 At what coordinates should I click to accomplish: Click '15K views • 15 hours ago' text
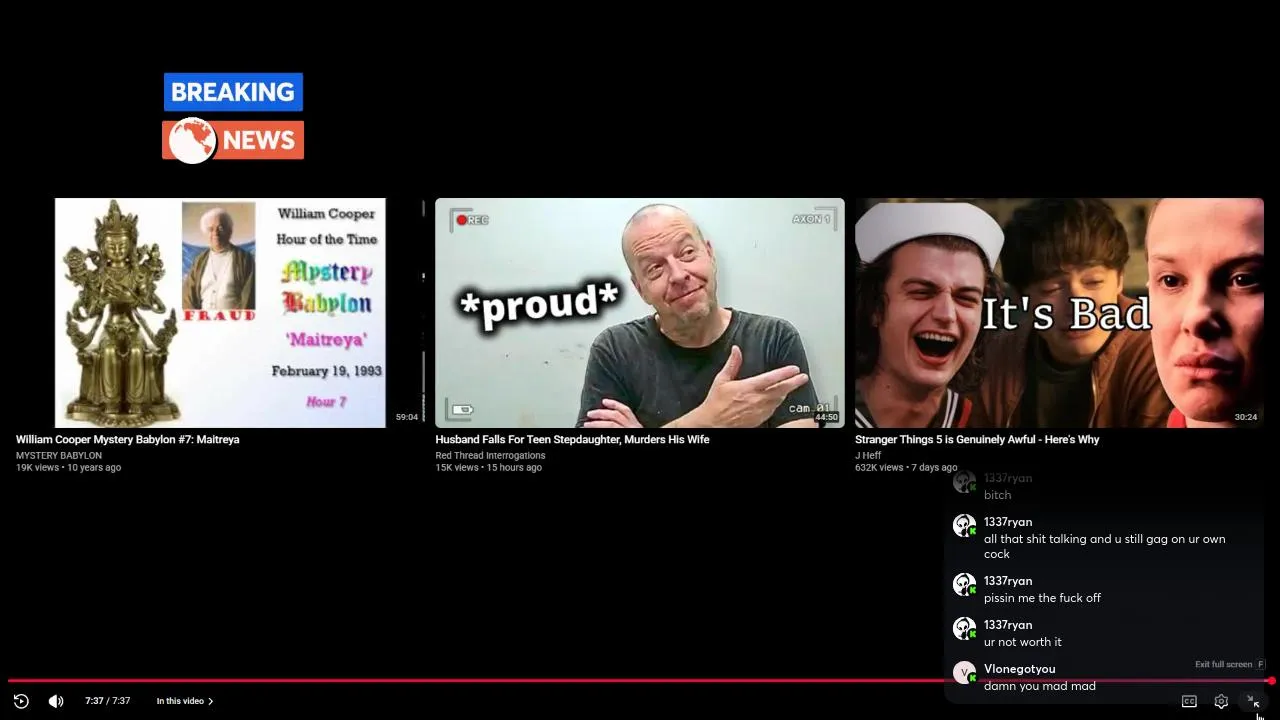(489, 467)
